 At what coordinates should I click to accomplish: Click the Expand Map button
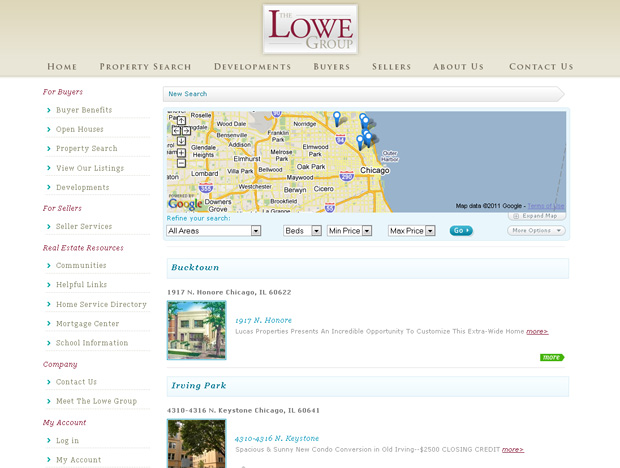point(537,216)
